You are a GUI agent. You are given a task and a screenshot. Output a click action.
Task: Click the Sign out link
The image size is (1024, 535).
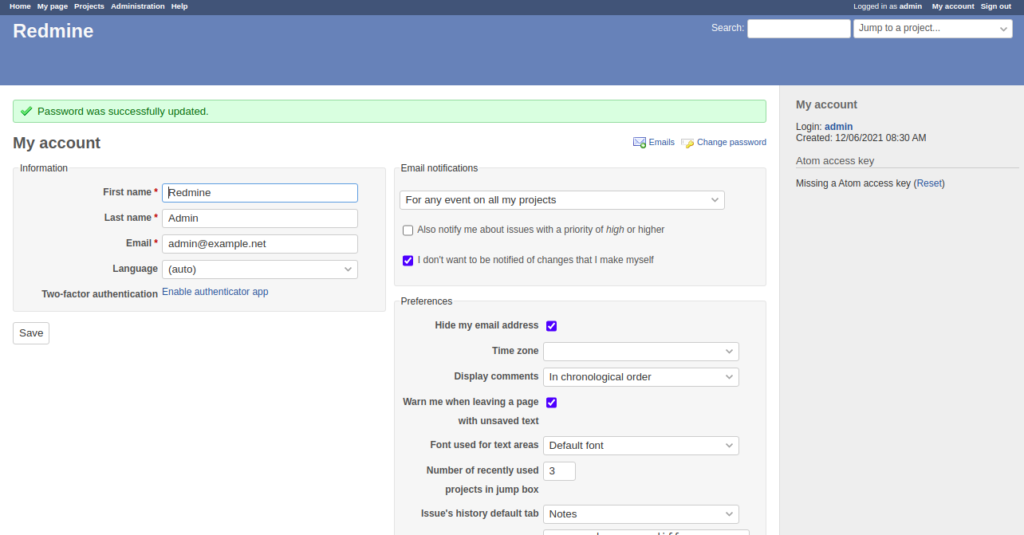point(996,6)
